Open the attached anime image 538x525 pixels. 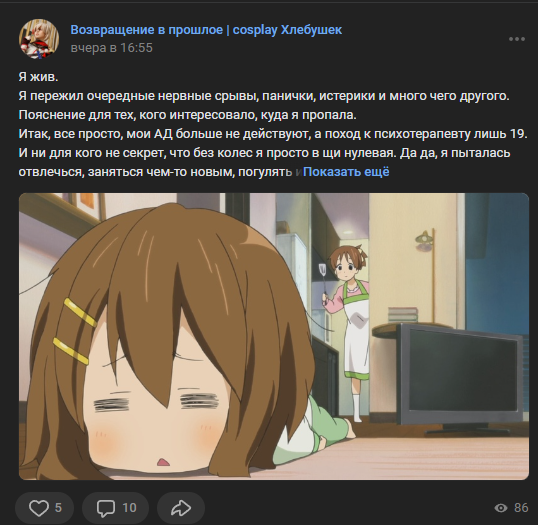(274, 336)
